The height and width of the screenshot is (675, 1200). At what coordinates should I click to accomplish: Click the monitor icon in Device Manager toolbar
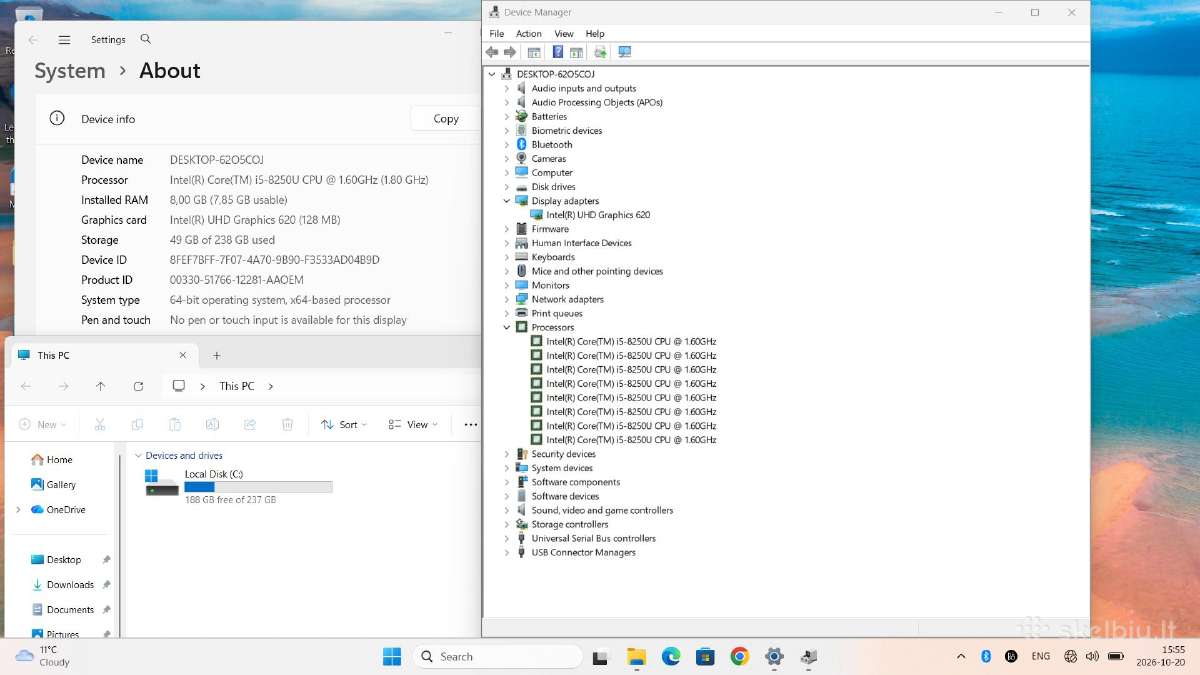[625, 52]
